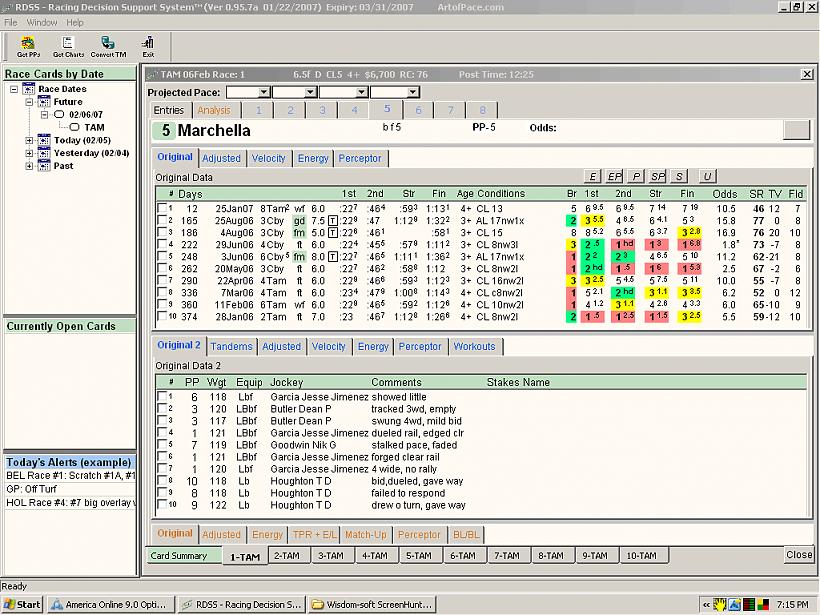Click the SP pace filter button
Viewport: 820px width, 615px height.
pyautogui.click(x=657, y=176)
